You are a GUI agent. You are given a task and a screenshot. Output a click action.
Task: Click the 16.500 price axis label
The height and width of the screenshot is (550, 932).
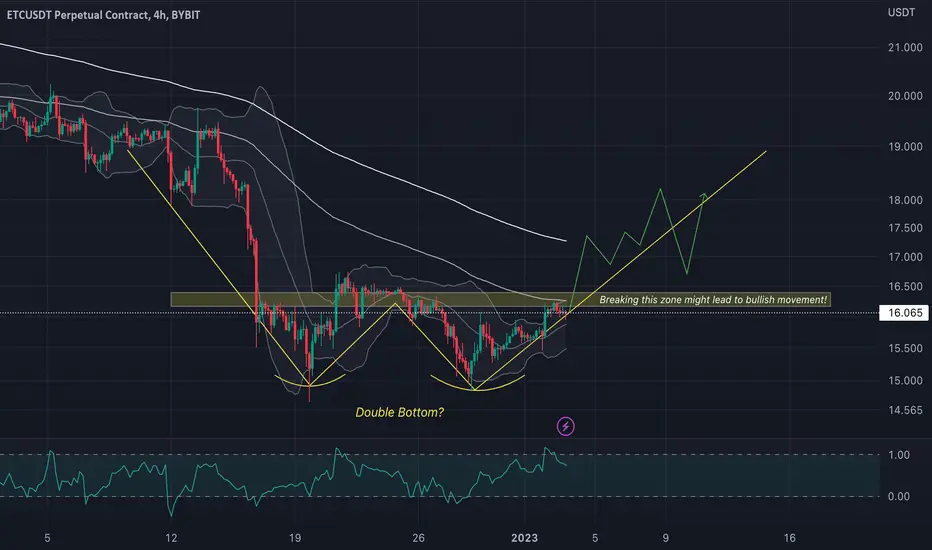(905, 287)
